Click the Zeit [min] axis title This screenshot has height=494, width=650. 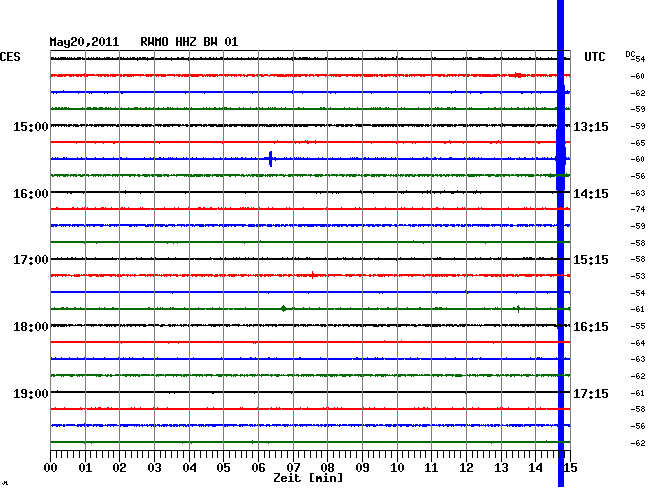click(x=308, y=478)
